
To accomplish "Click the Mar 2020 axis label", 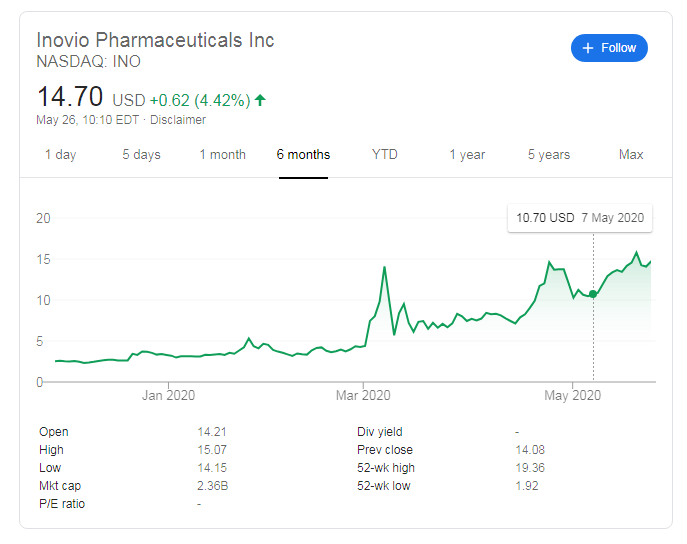I will point(362,396).
